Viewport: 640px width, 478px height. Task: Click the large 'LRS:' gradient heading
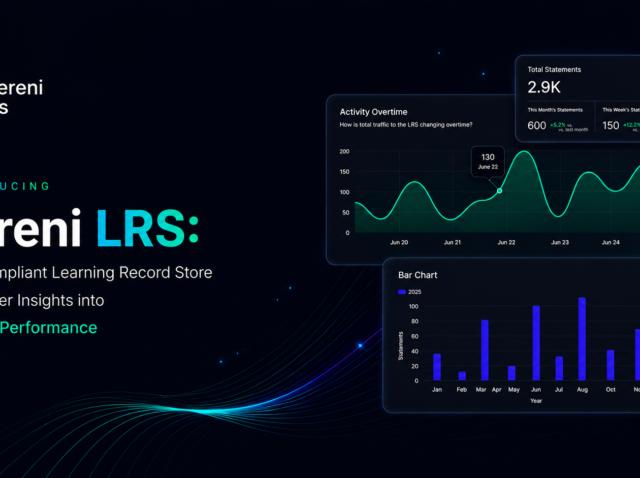(x=147, y=228)
